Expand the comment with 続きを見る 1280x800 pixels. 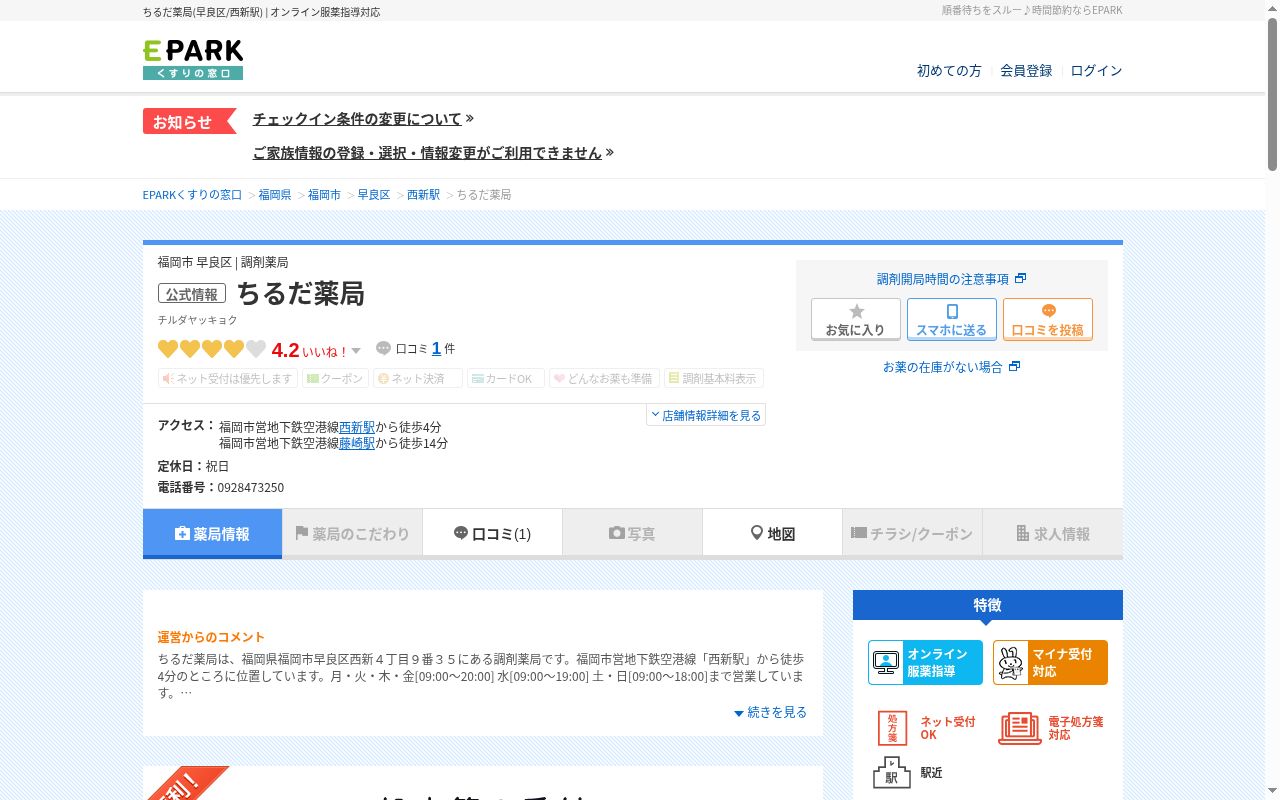tap(770, 712)
